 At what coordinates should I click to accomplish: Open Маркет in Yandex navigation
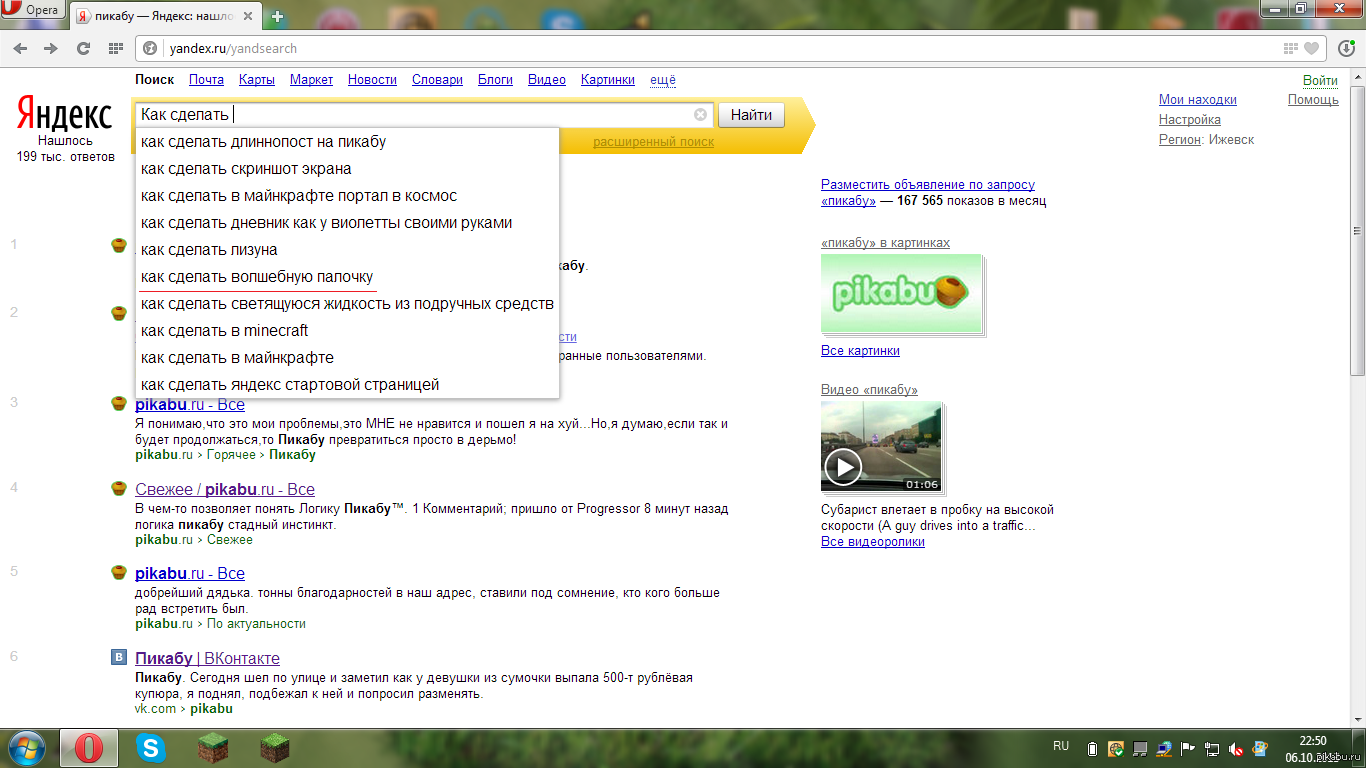point(311,80)
